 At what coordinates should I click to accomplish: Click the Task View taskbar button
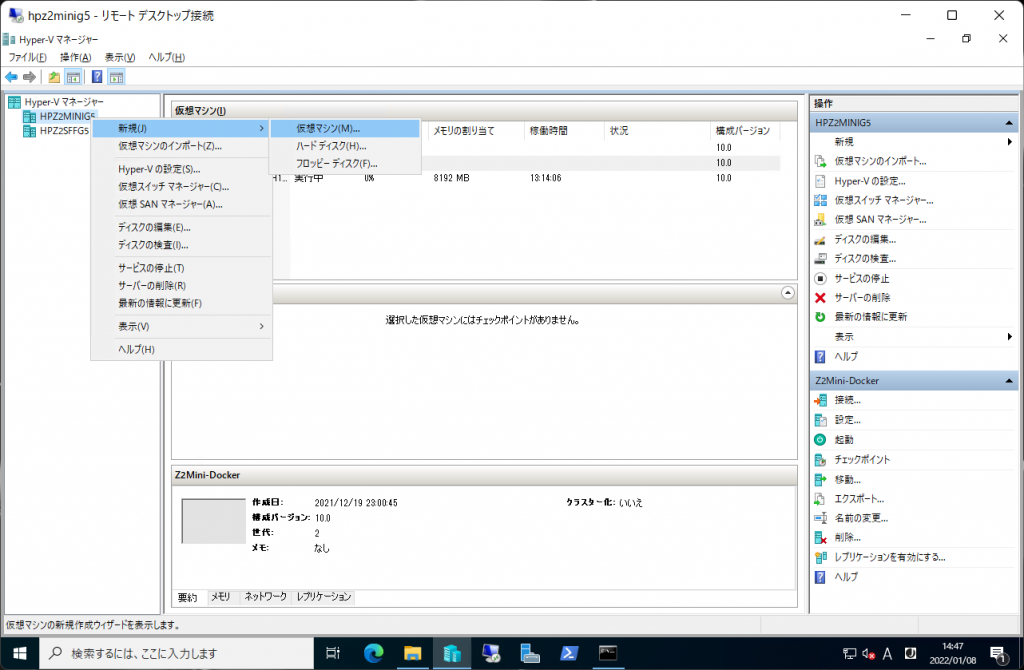333,653
